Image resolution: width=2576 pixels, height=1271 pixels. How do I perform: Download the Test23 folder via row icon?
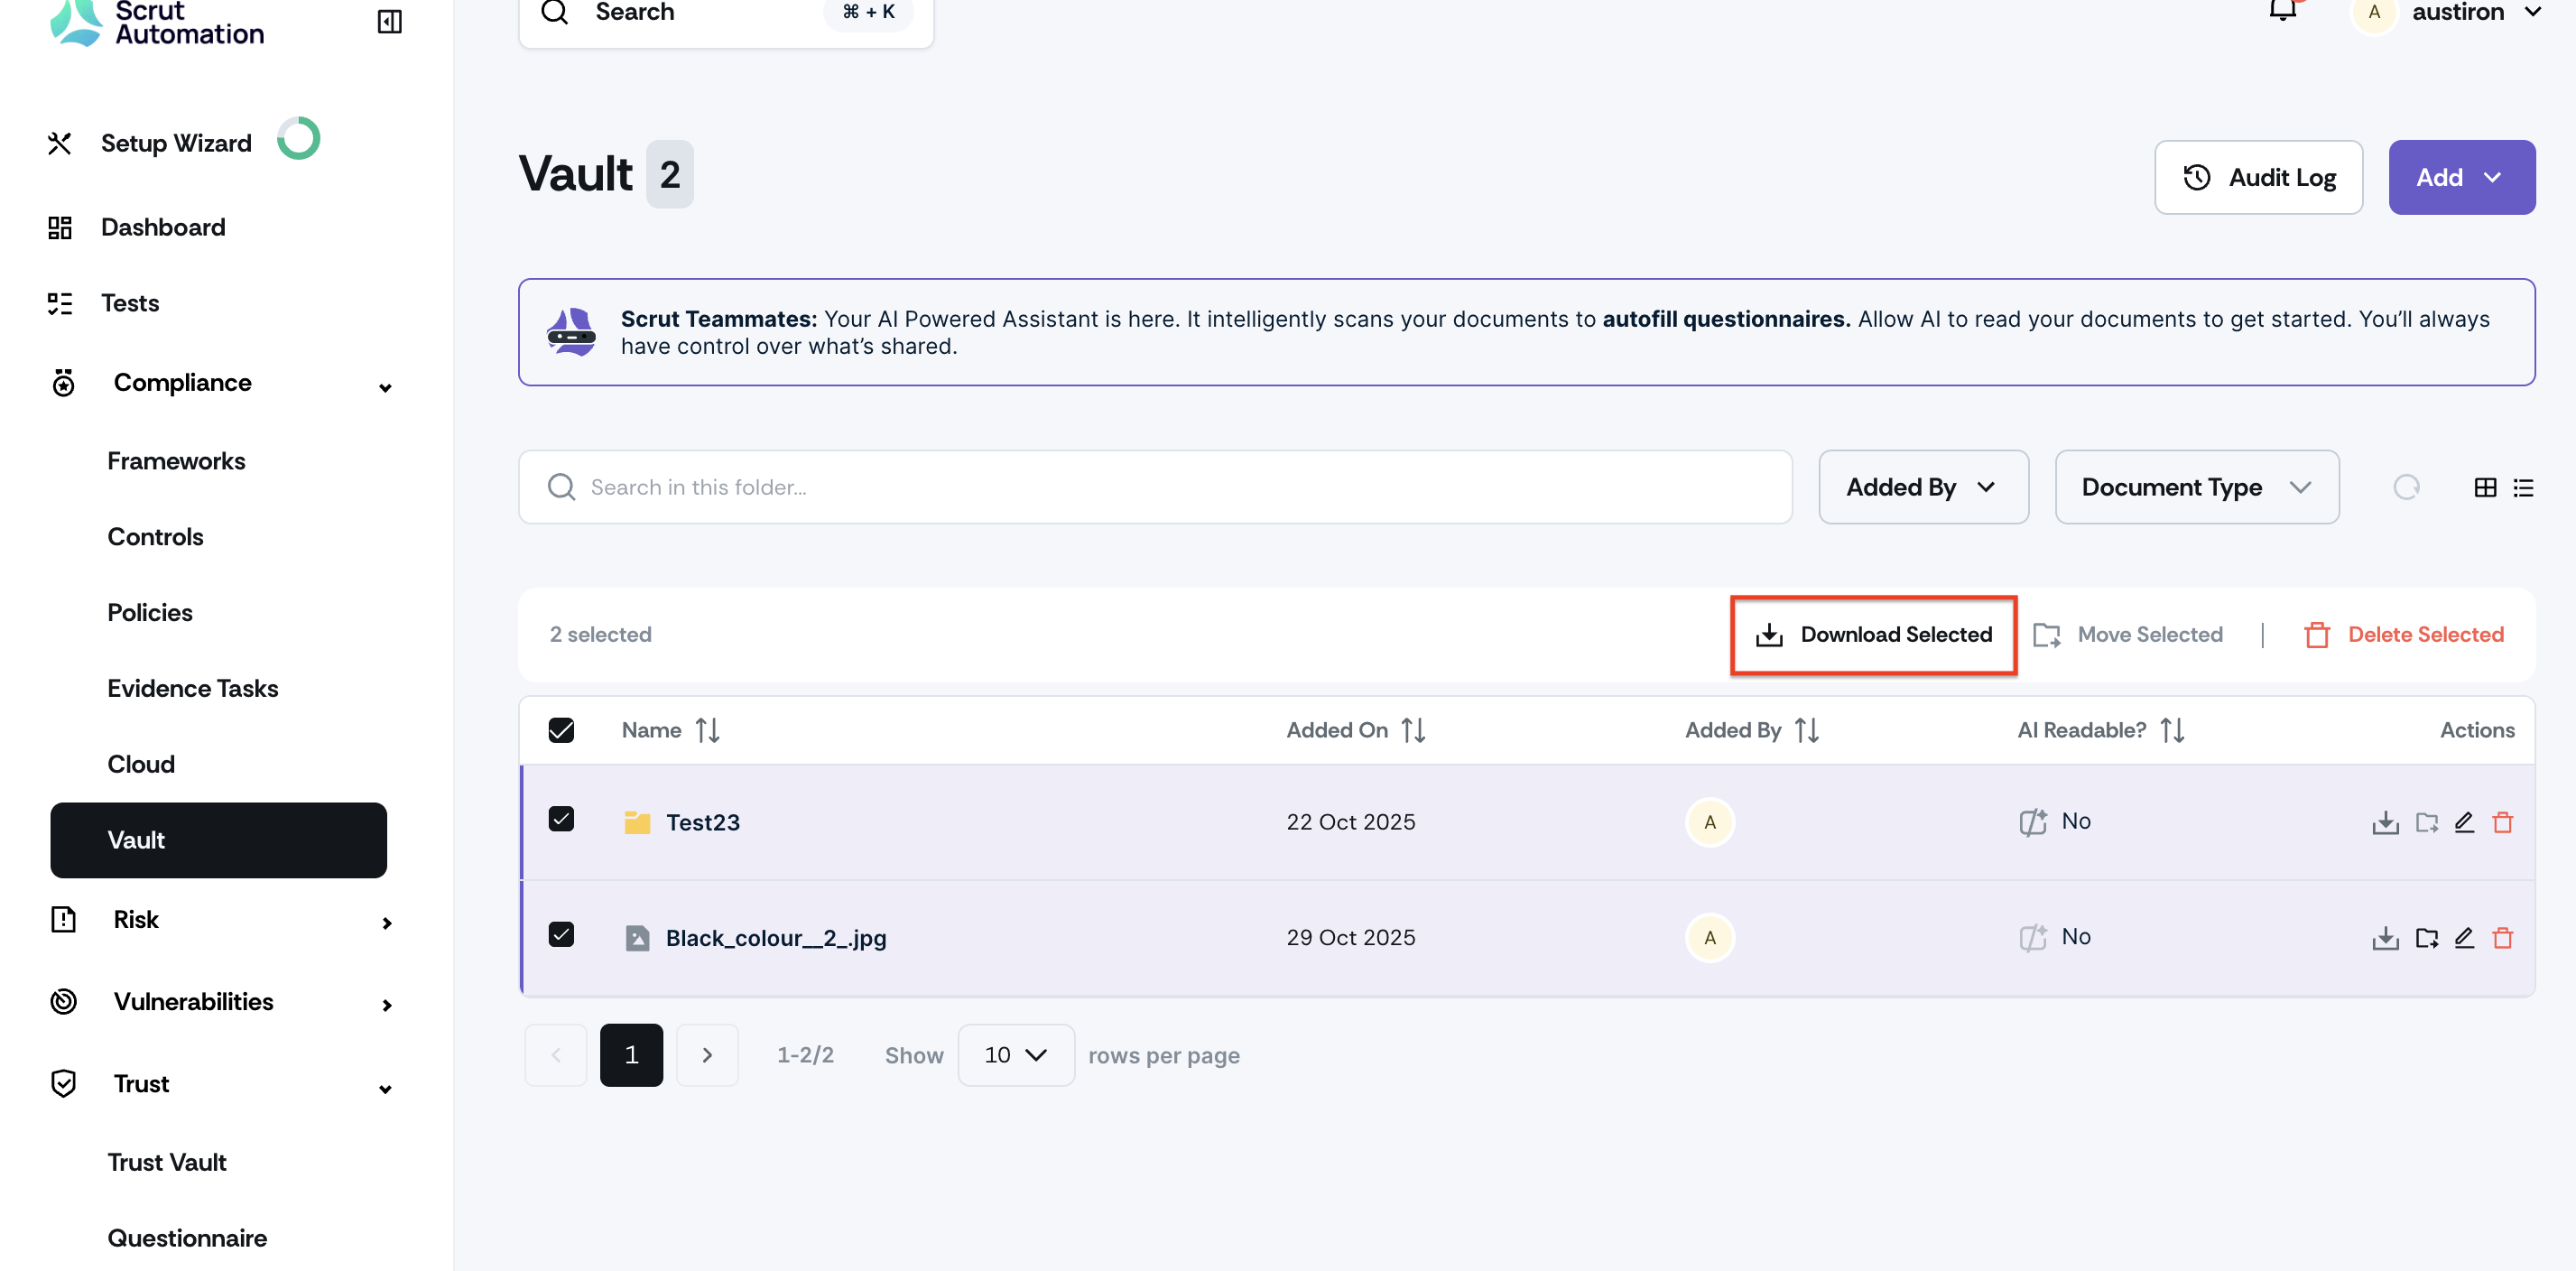2385,822
